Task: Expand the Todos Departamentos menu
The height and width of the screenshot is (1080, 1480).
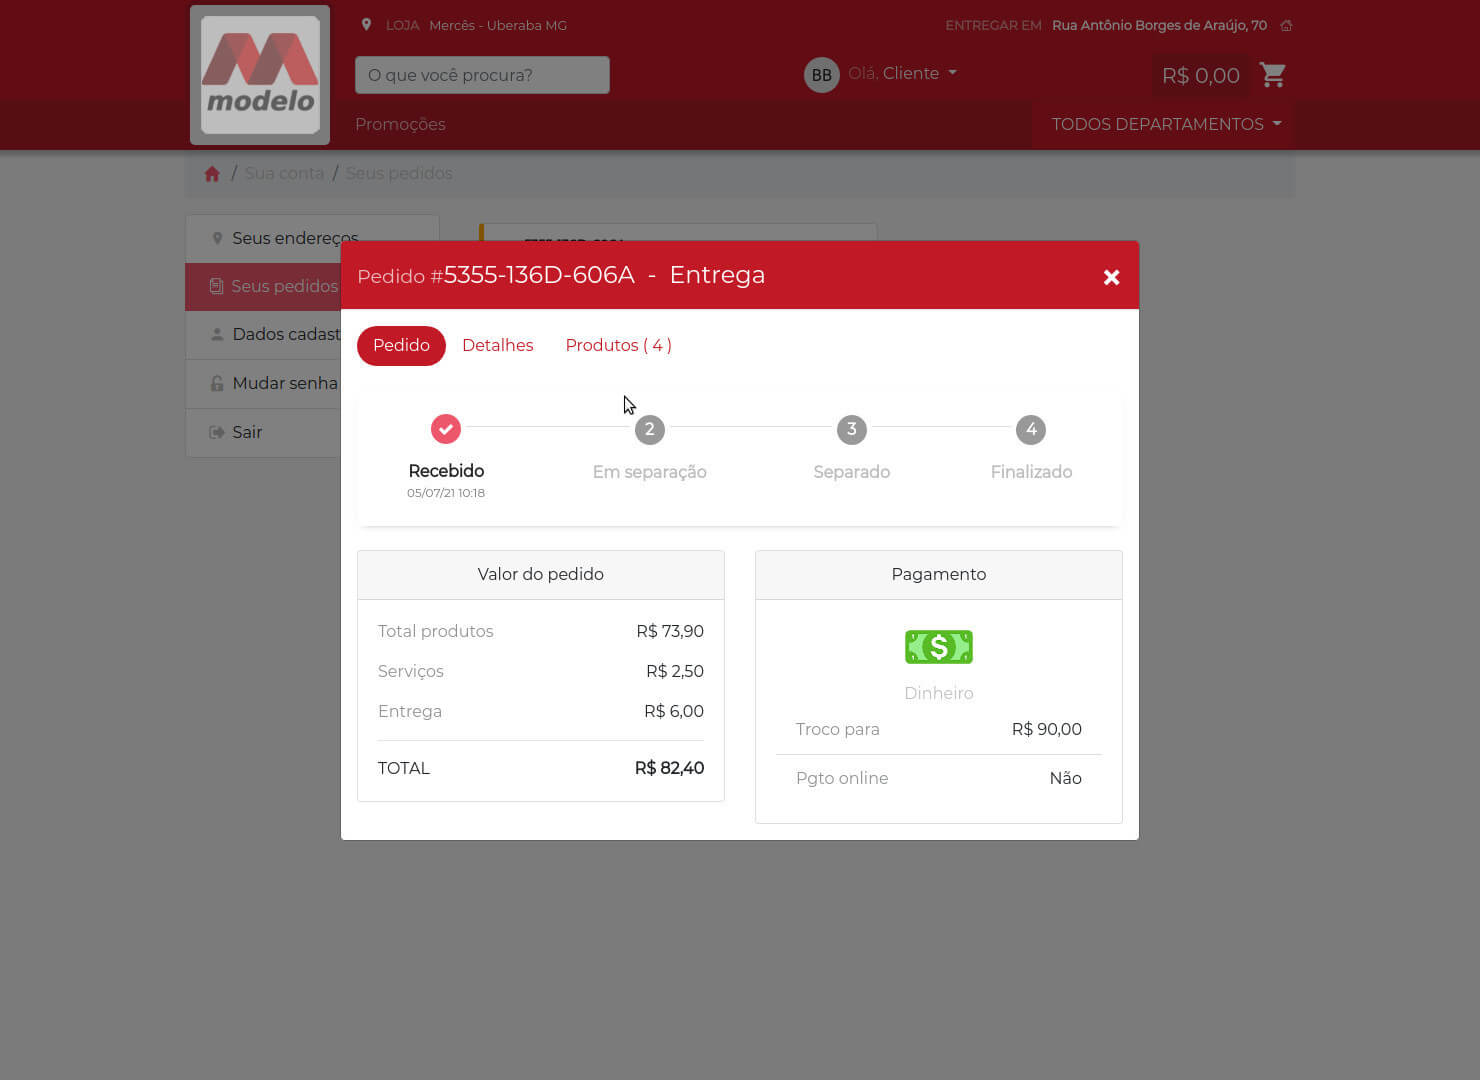Action: (1165, 124)
